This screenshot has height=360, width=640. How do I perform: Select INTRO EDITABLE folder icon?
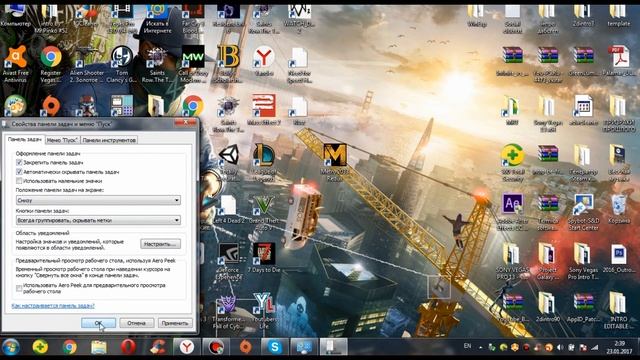point(619,310)
